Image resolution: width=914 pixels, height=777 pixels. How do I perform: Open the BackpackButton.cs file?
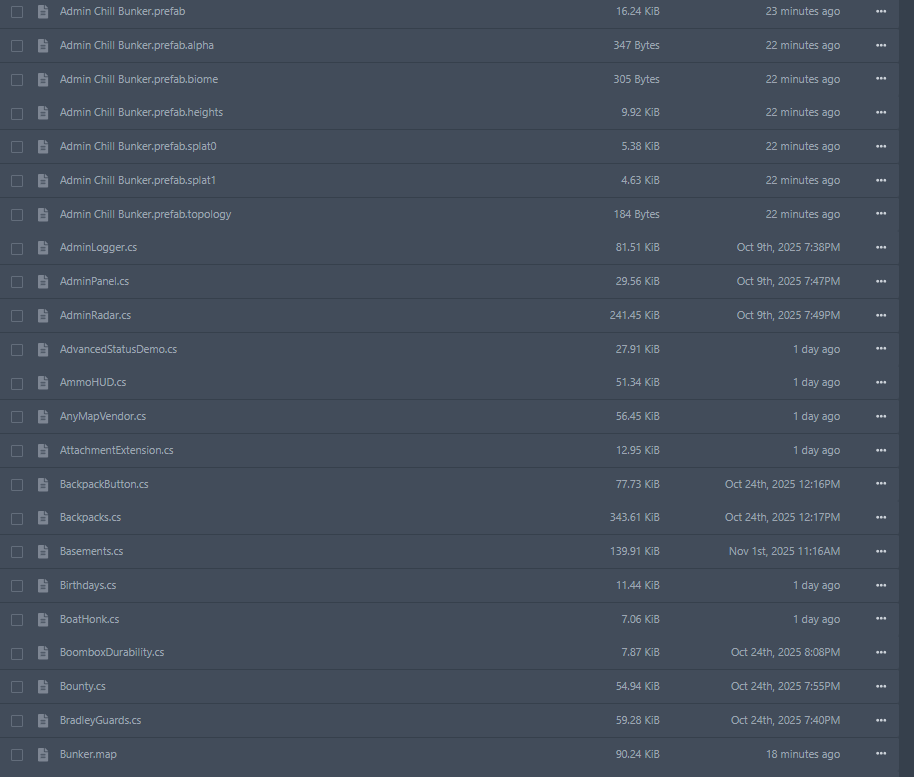104,484
